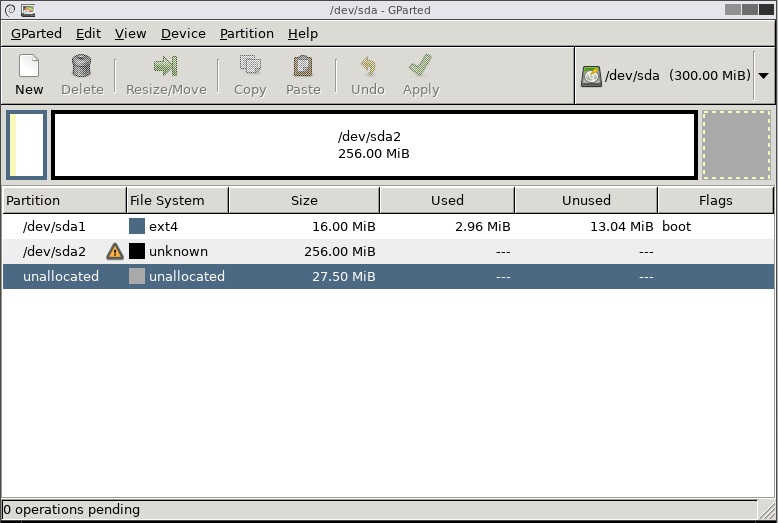The height and width of the screenshot is (523, 778).
Task: Click the Undo arrow icon
Action: (x=368, y=66)
